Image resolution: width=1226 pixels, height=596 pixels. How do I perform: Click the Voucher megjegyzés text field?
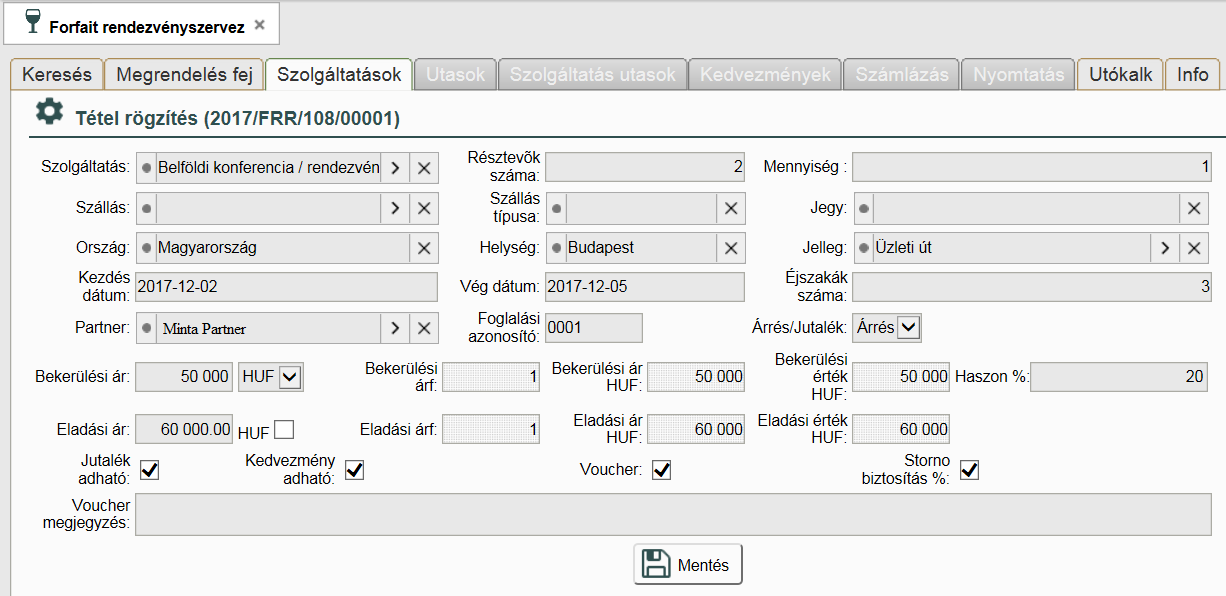pyautogui.click(x=672, y=514)
